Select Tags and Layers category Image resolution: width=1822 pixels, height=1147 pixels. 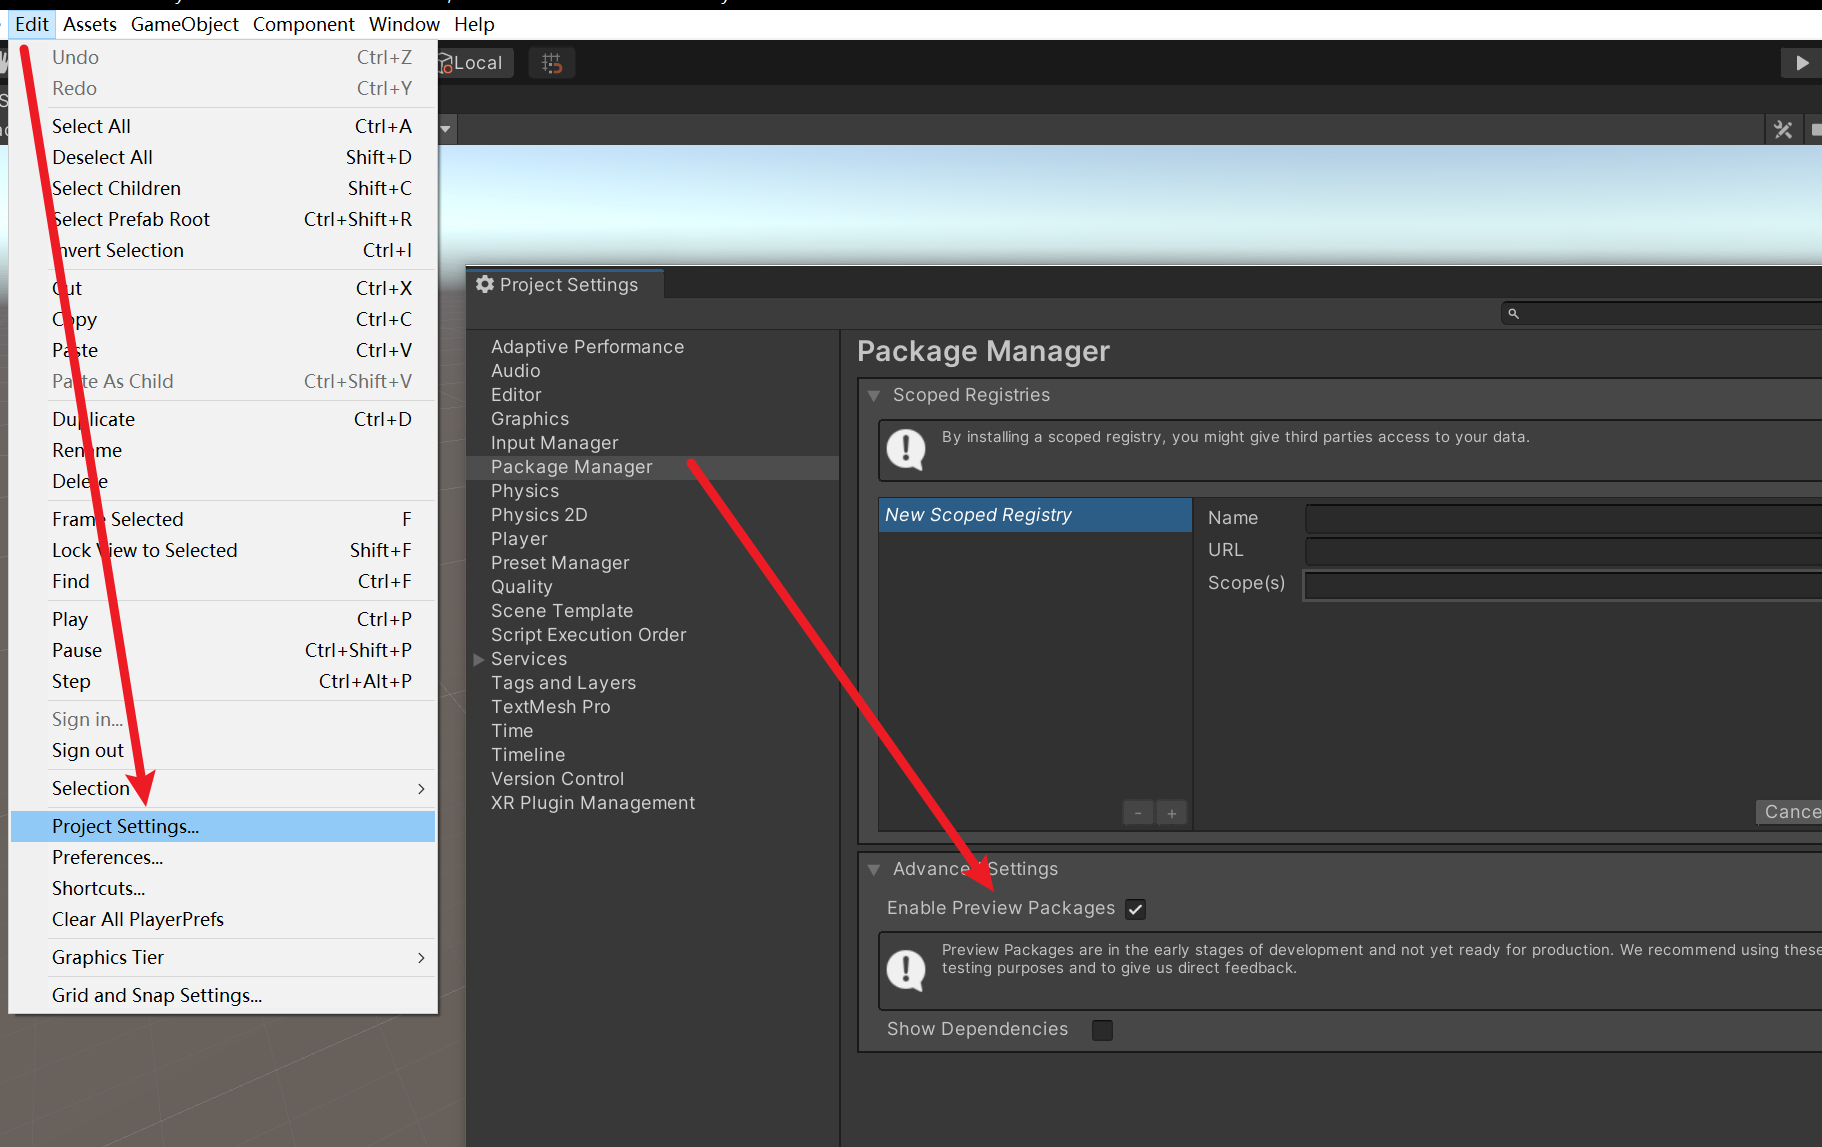point(653,683)
